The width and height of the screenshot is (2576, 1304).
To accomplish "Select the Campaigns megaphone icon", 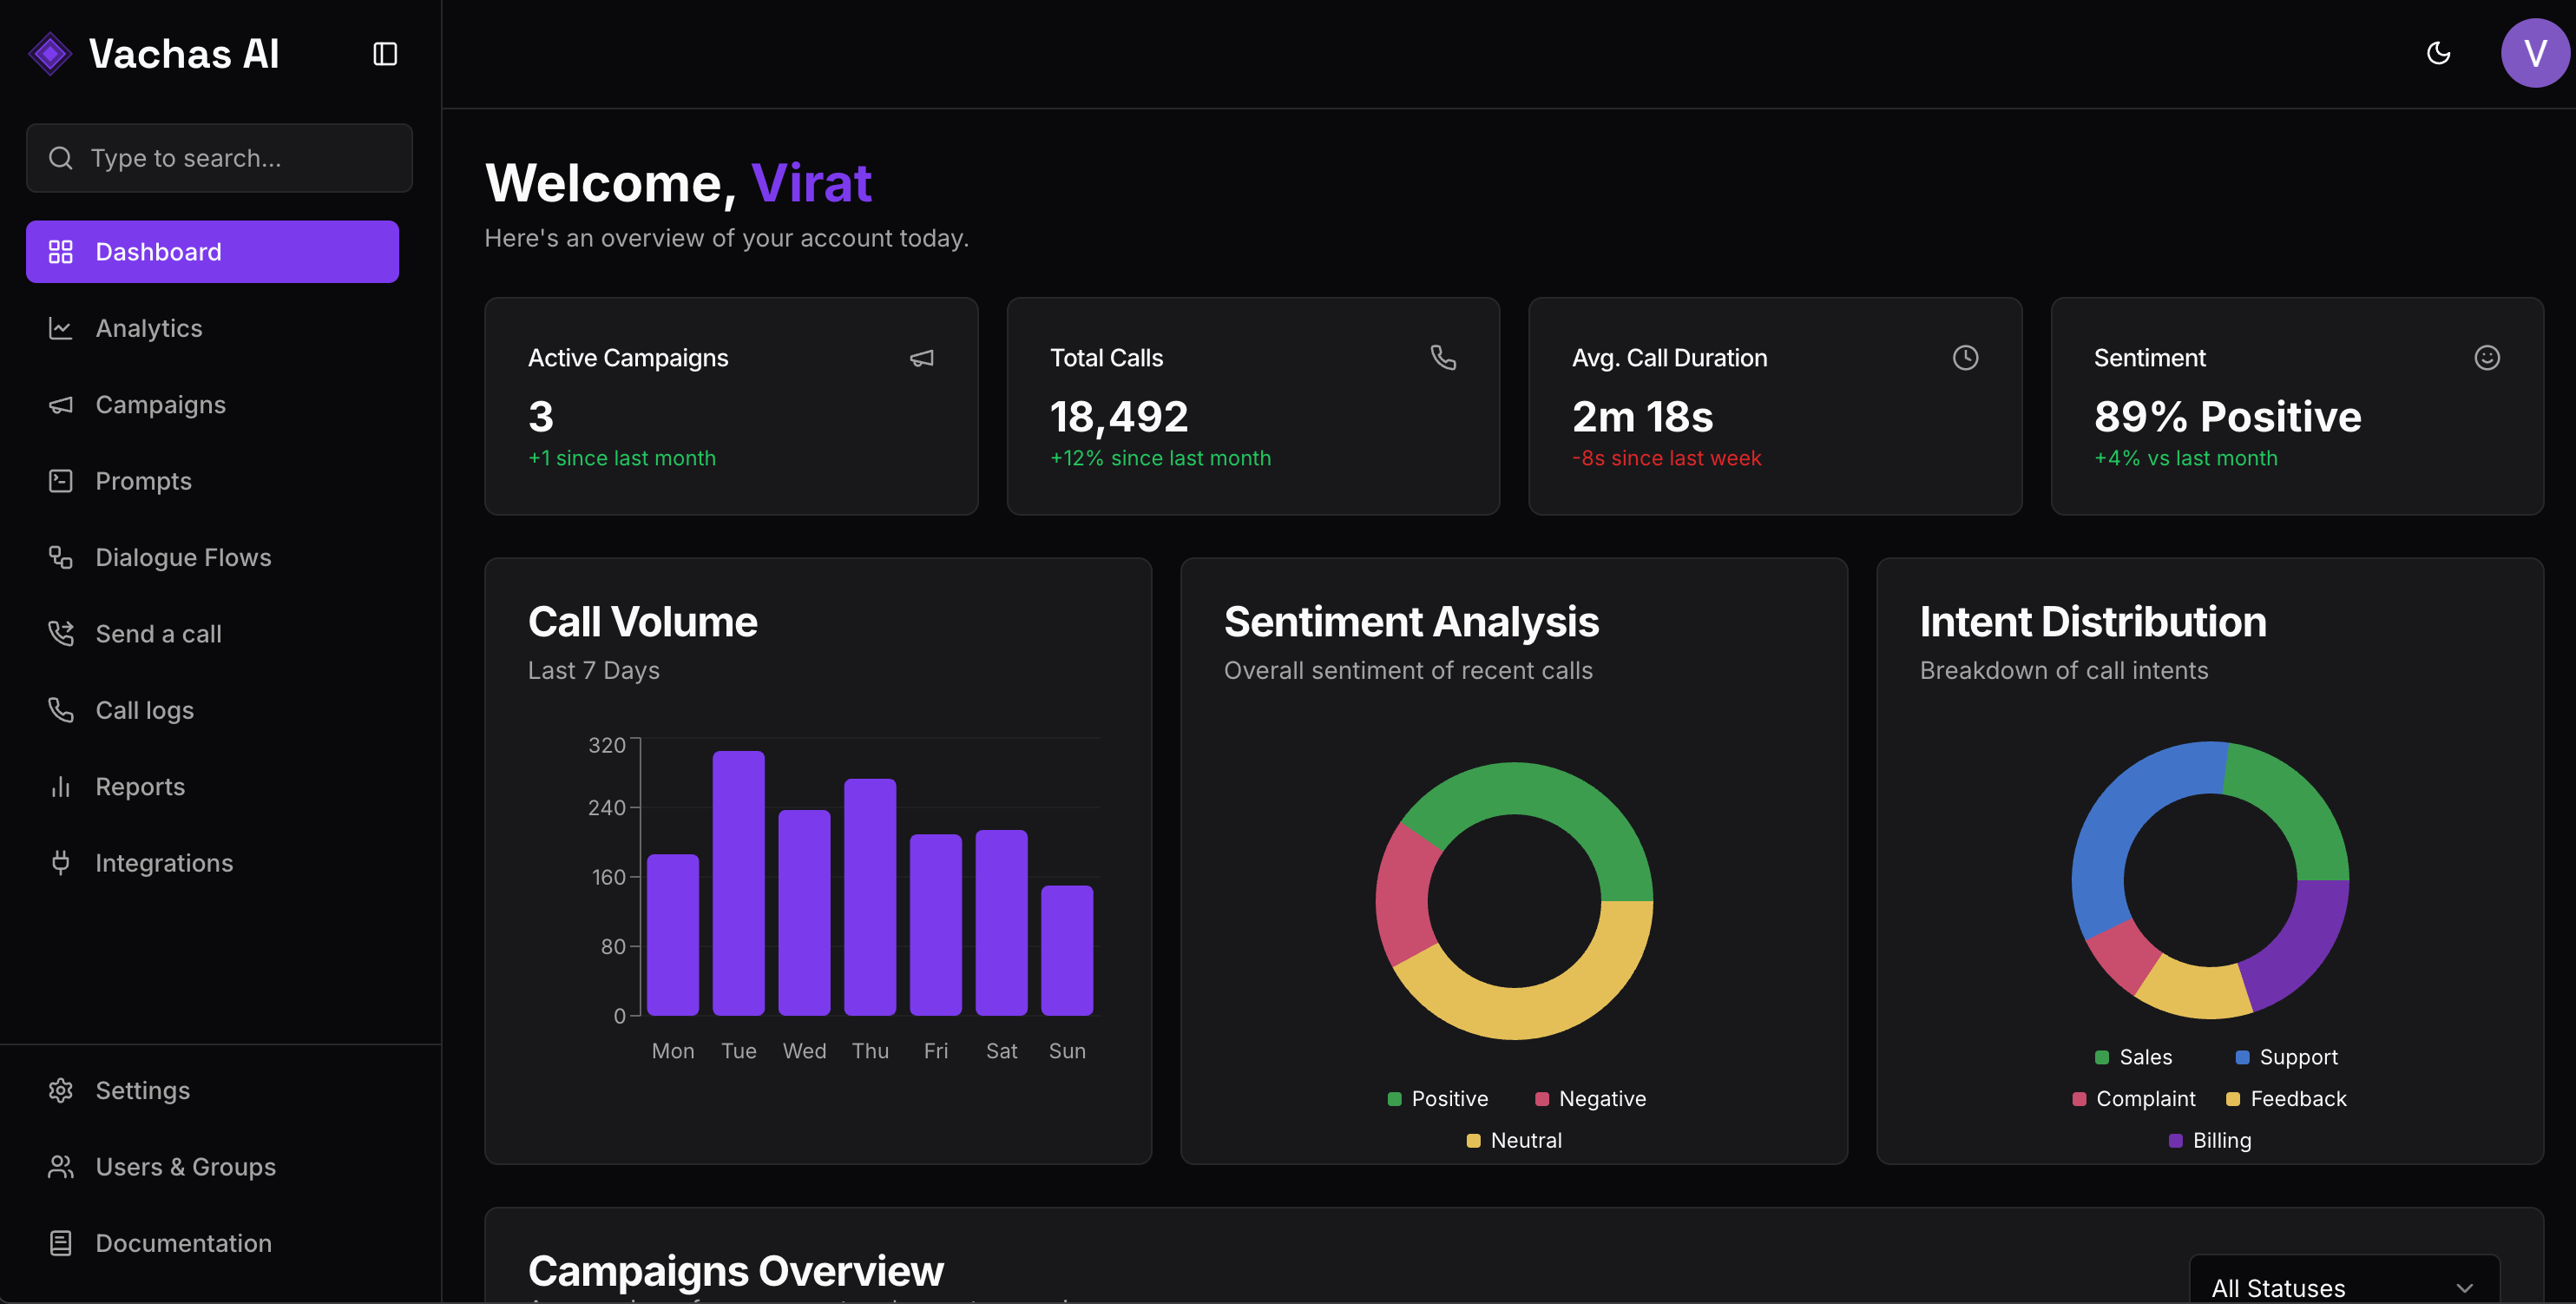I will click(x=60, y=404).
